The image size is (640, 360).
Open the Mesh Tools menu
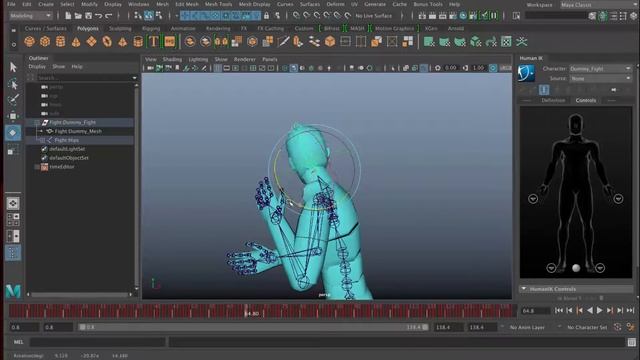pos(218,4)
